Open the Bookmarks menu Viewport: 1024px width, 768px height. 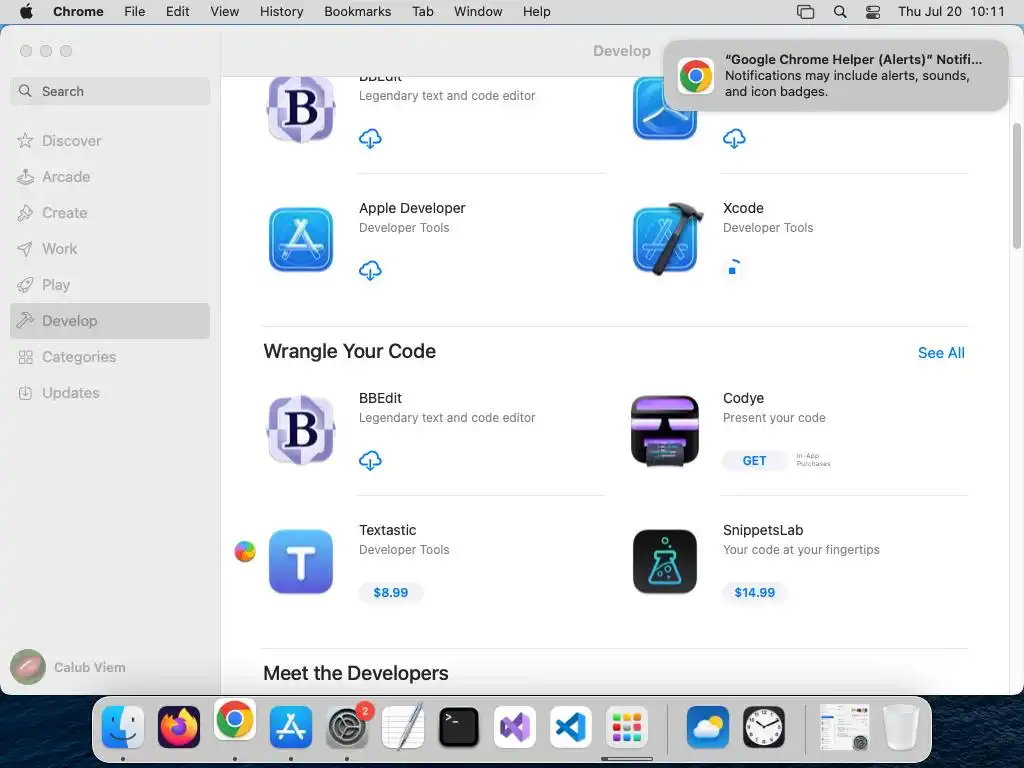point(357,12)
